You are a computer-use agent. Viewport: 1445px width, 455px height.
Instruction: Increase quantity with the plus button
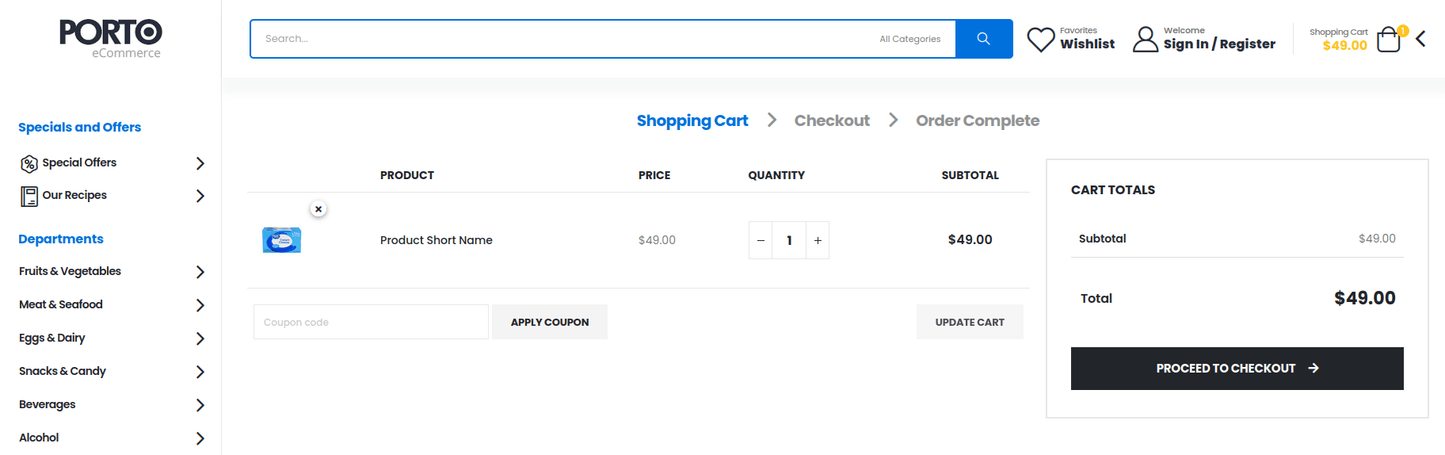[x=817, y=240]
